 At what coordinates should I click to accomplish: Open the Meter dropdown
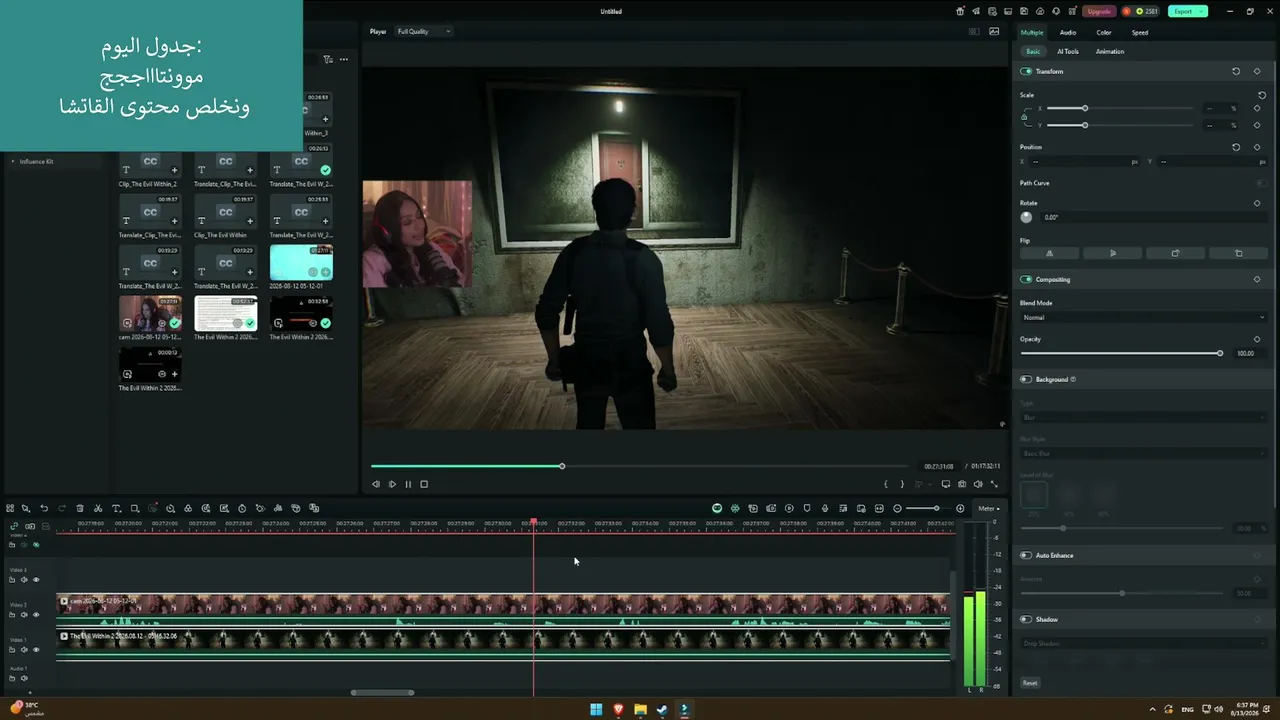989,509
